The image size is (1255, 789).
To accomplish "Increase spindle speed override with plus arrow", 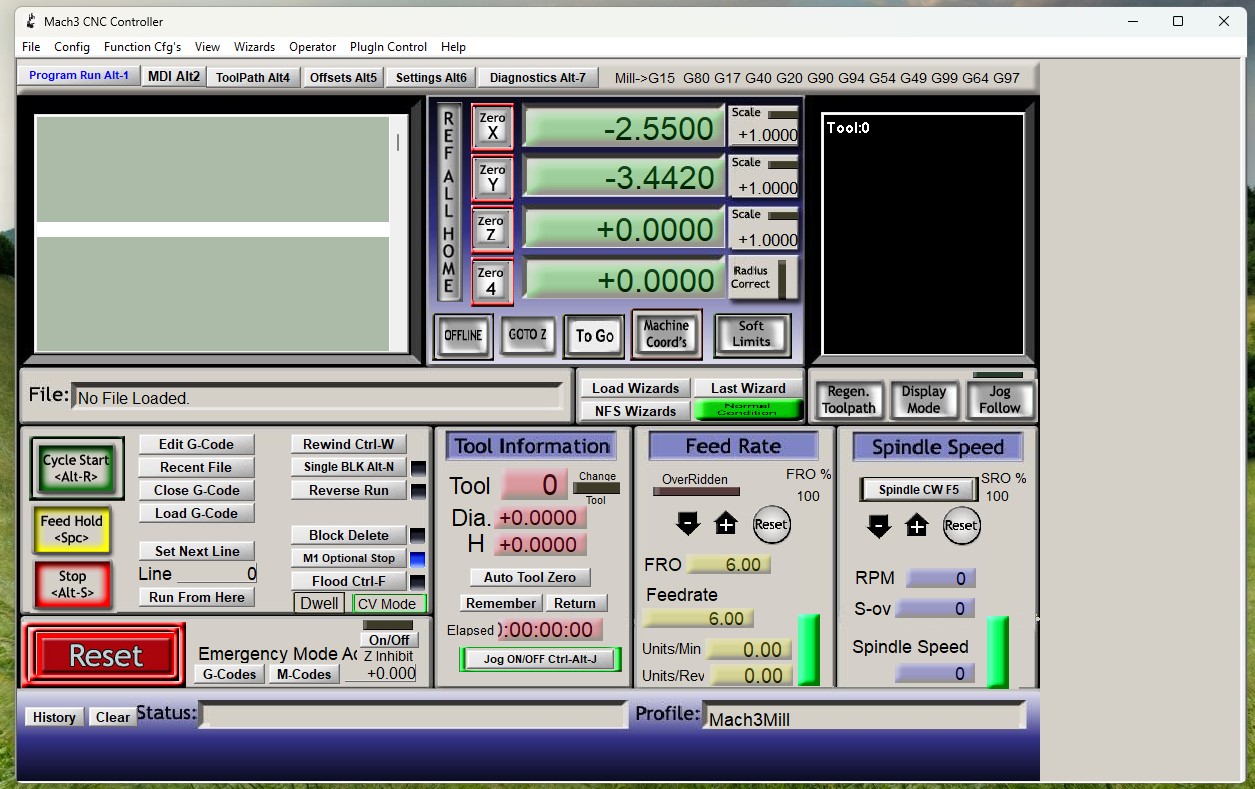I will point(916,525).
